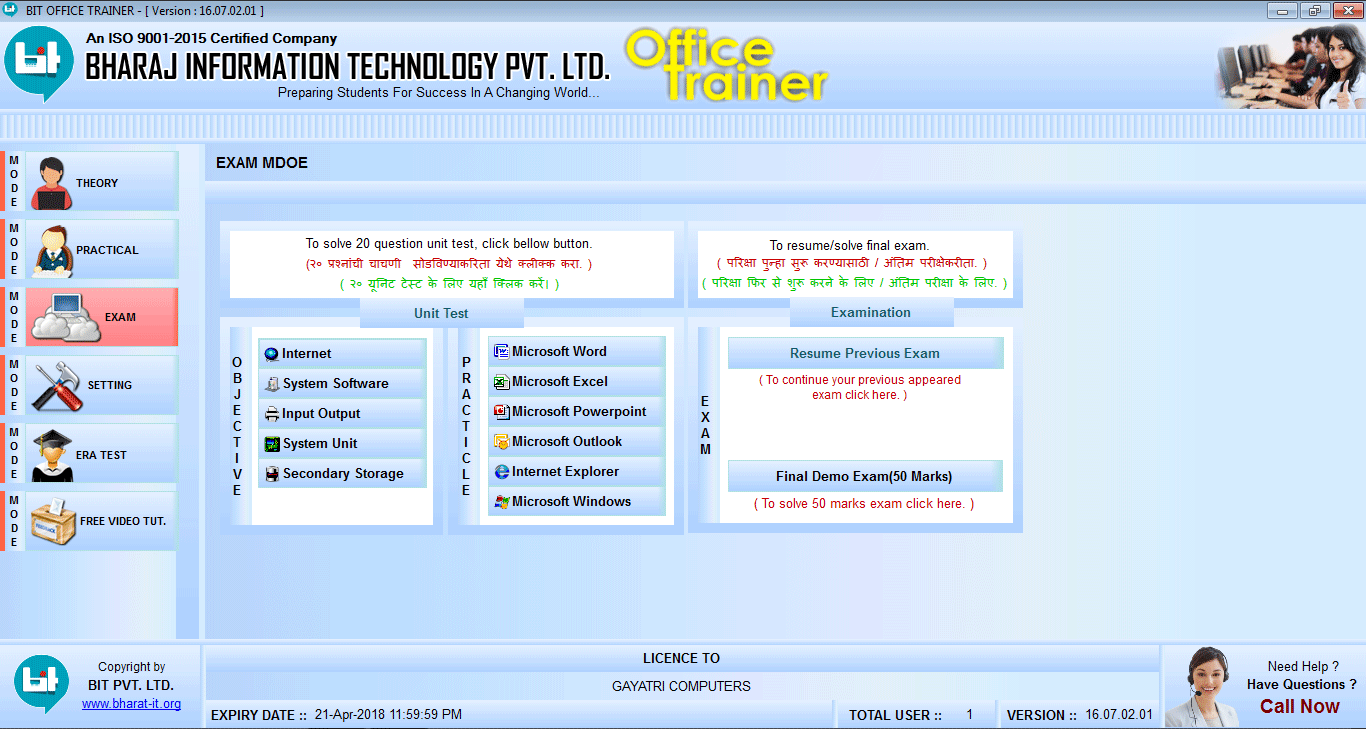Viewport: 1366px width, 729px height.
Task: Click the title bar application icon
Action: (11, 10)
